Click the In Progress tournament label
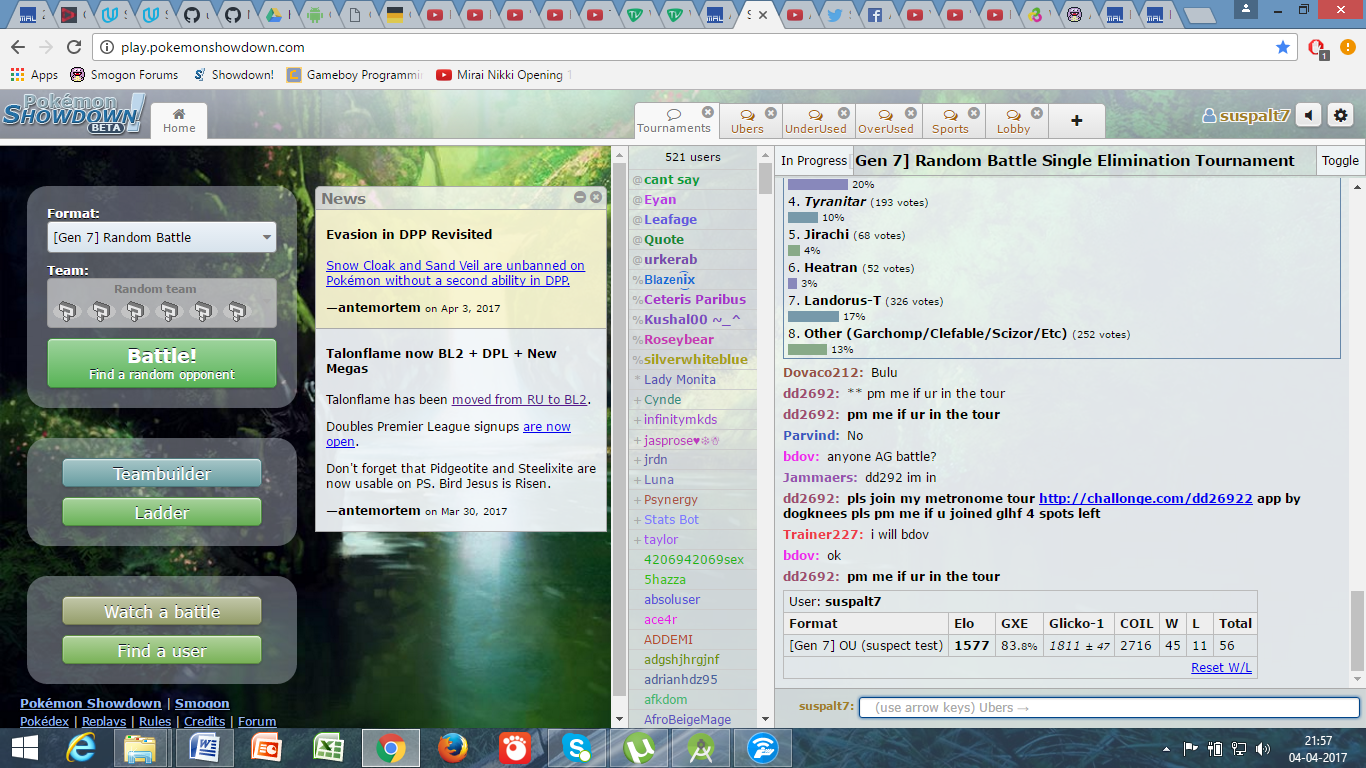Viewport: 1366px width, 768px height. [814, 160]
